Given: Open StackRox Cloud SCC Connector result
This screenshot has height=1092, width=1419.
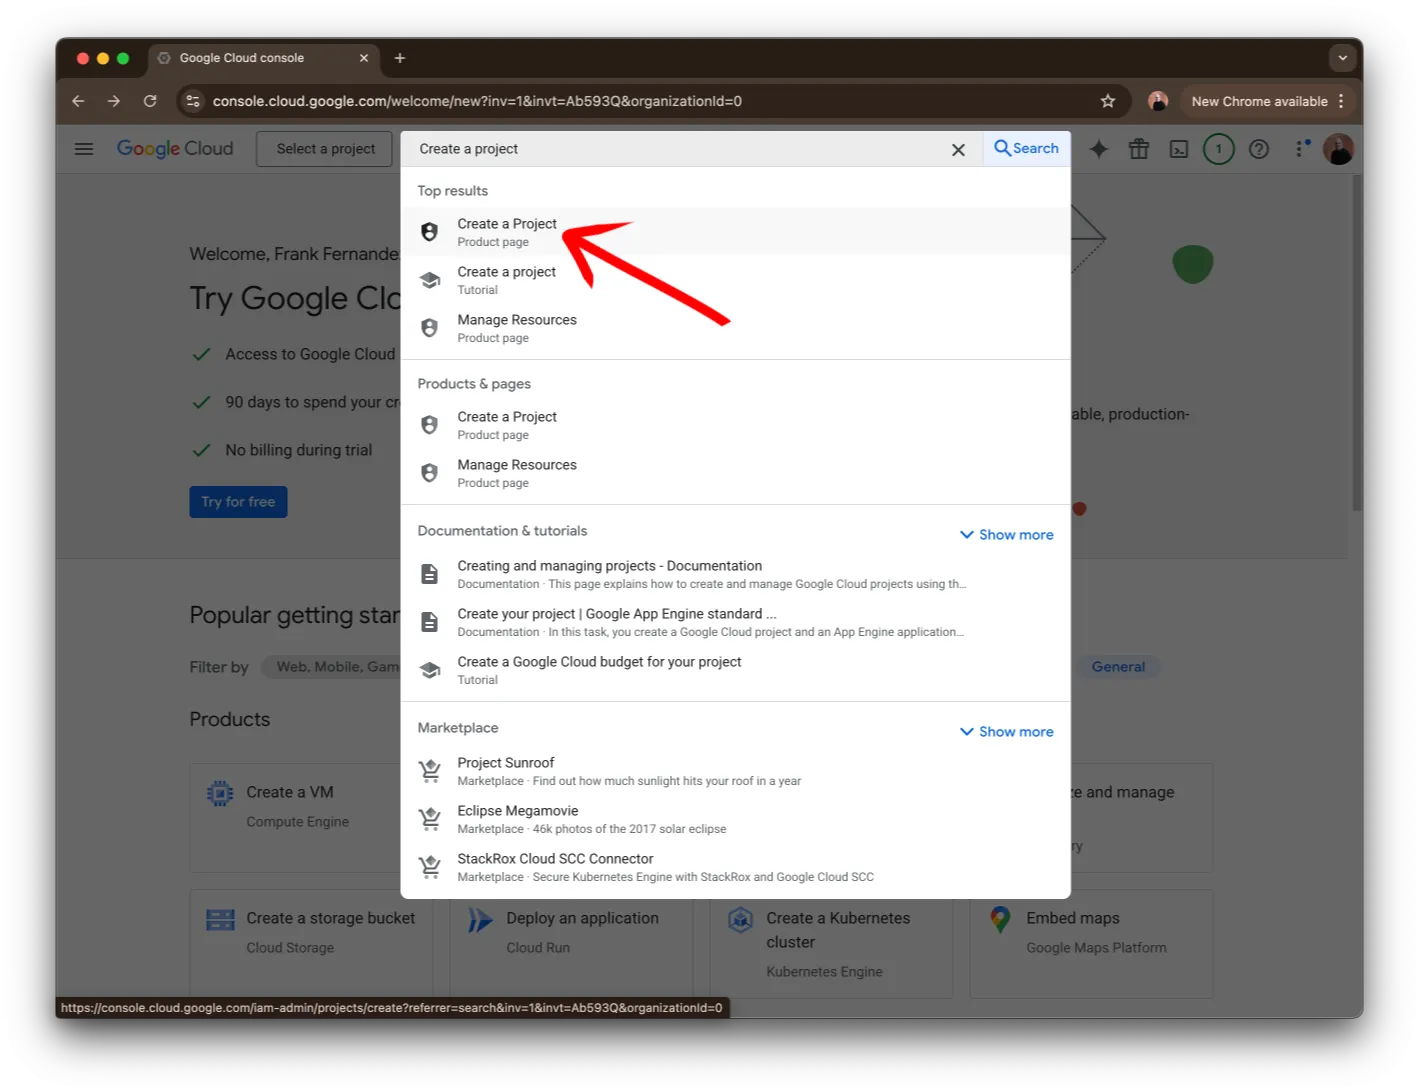Looking at the screenshot, I should click(x=735, y=867).
